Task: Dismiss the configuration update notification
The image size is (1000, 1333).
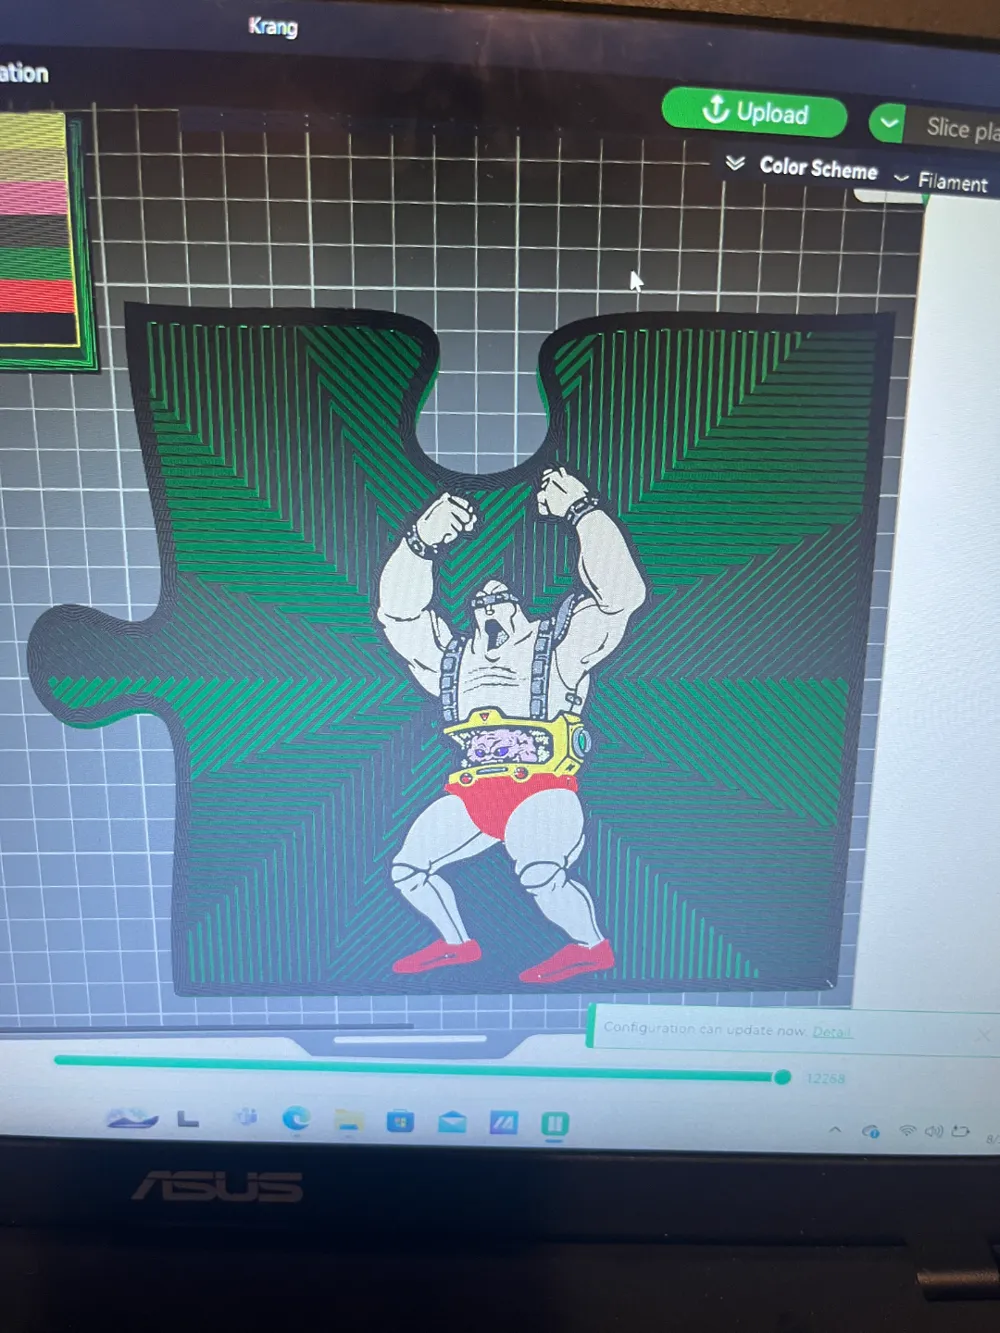Action: [984, 1034]
